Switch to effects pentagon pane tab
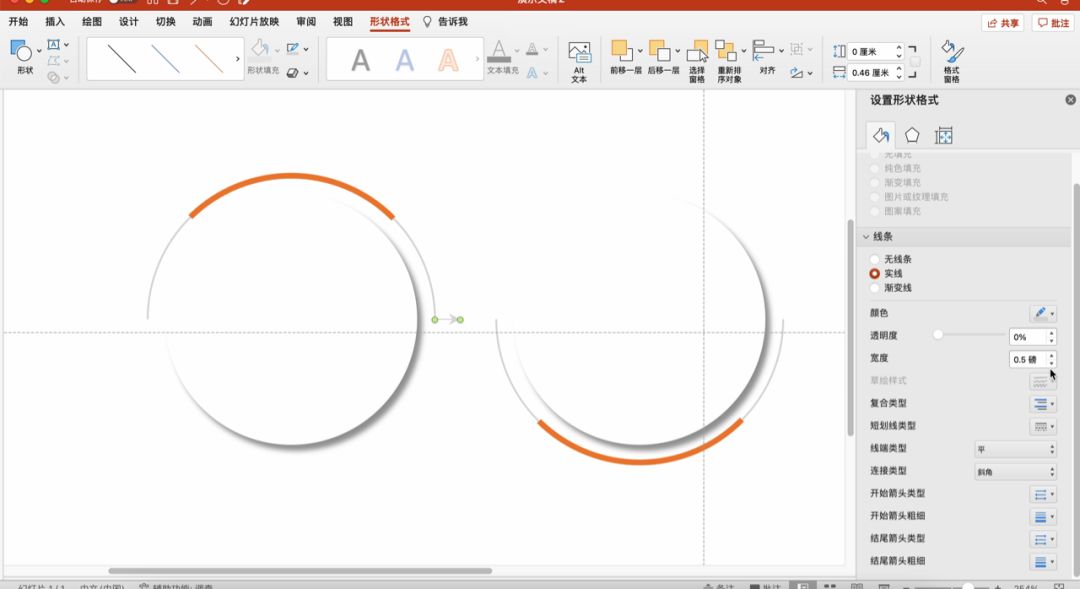1080x589 pixels. point(912,135)
